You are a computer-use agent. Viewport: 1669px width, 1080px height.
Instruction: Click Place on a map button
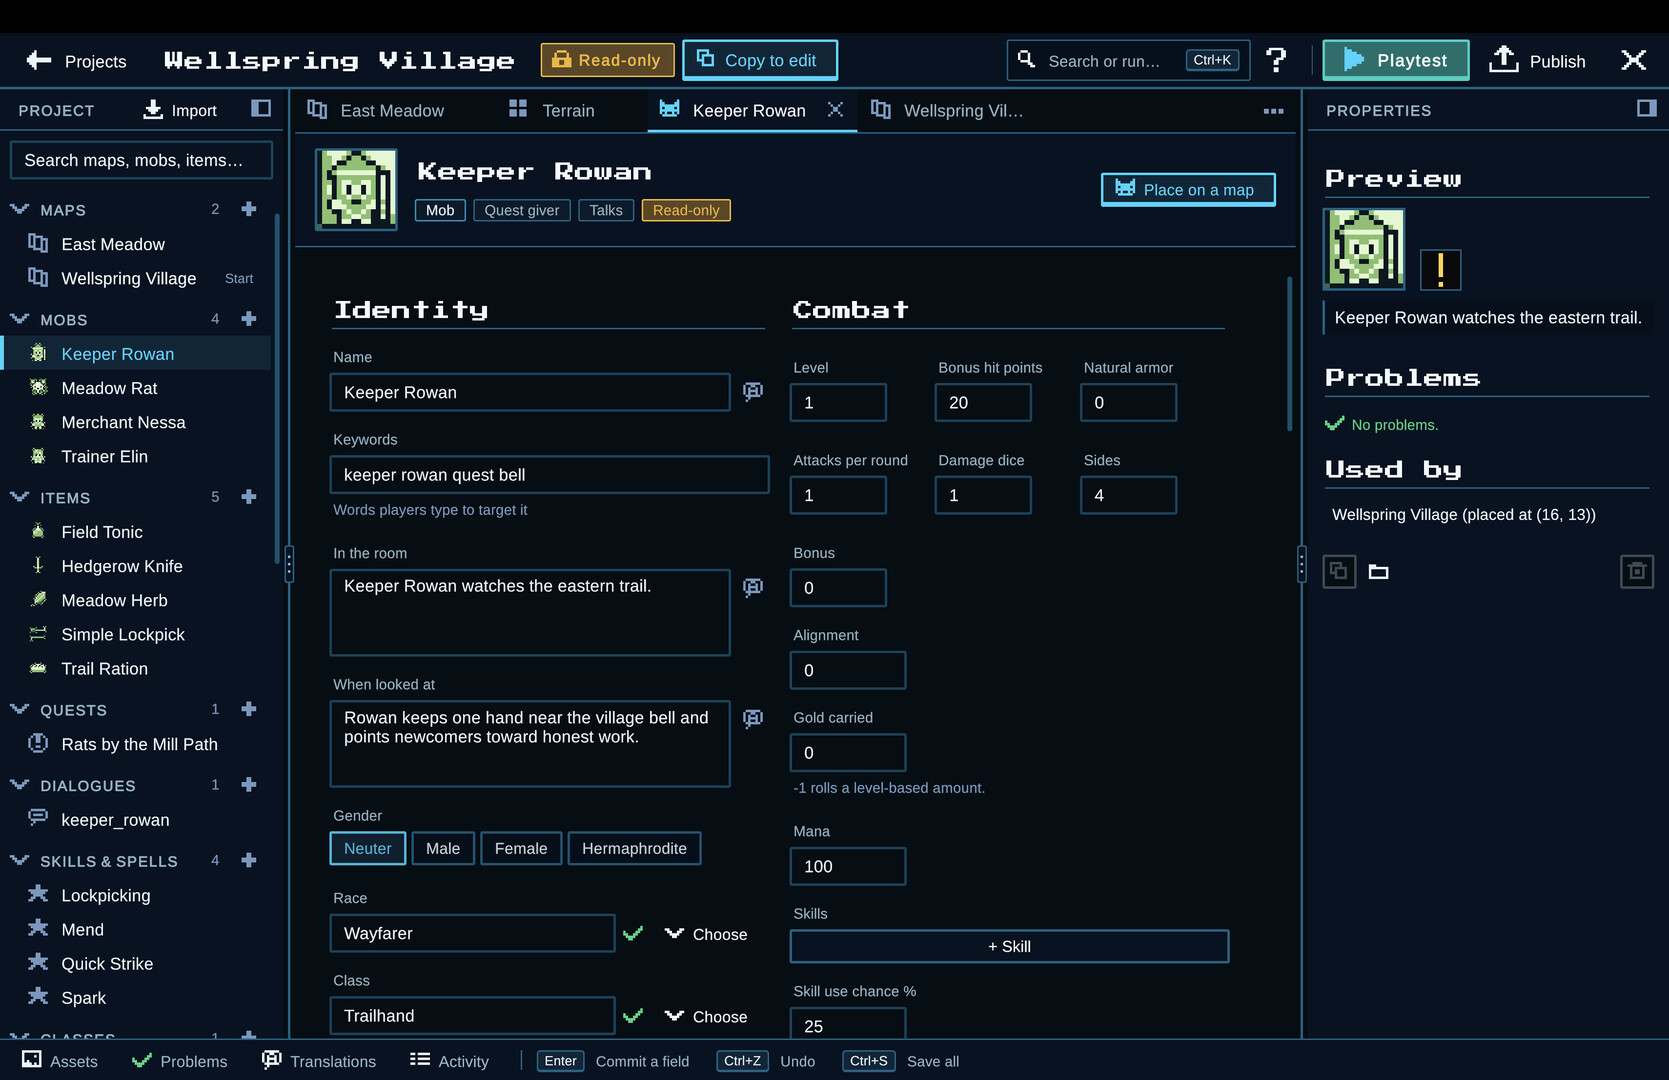[1188, 189]
